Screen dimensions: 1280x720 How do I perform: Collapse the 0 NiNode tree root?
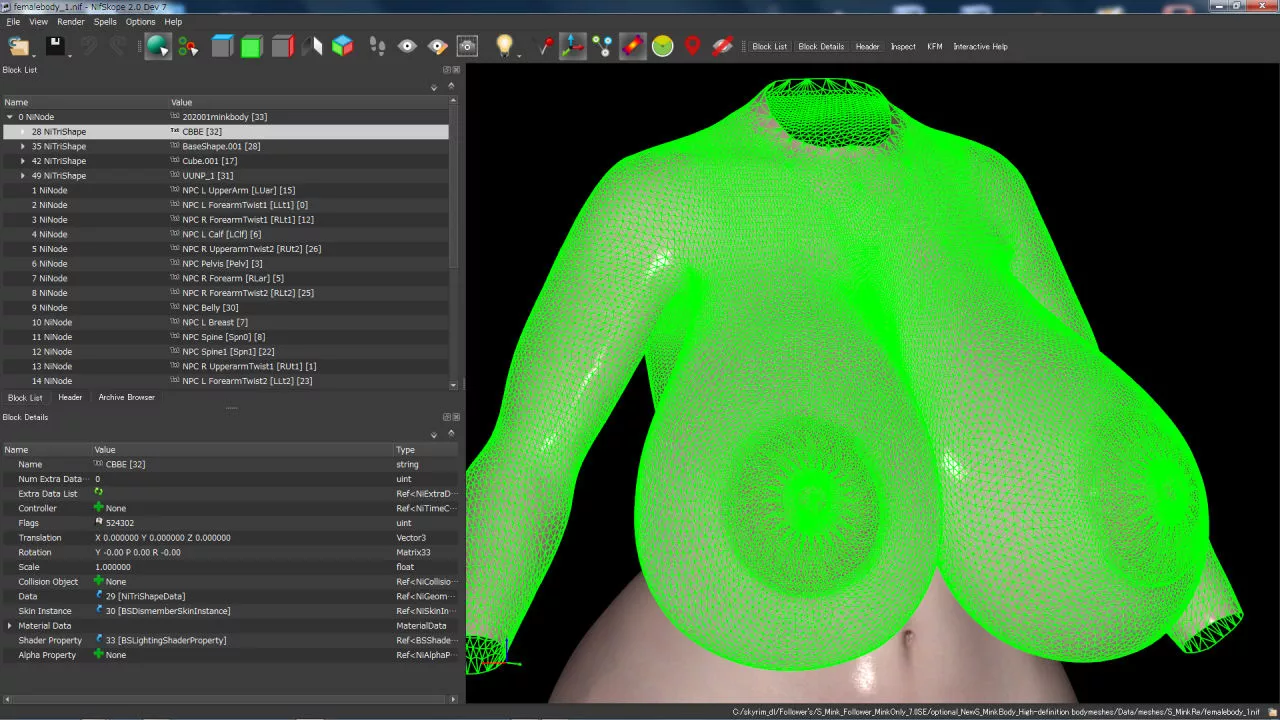(10, 117)
